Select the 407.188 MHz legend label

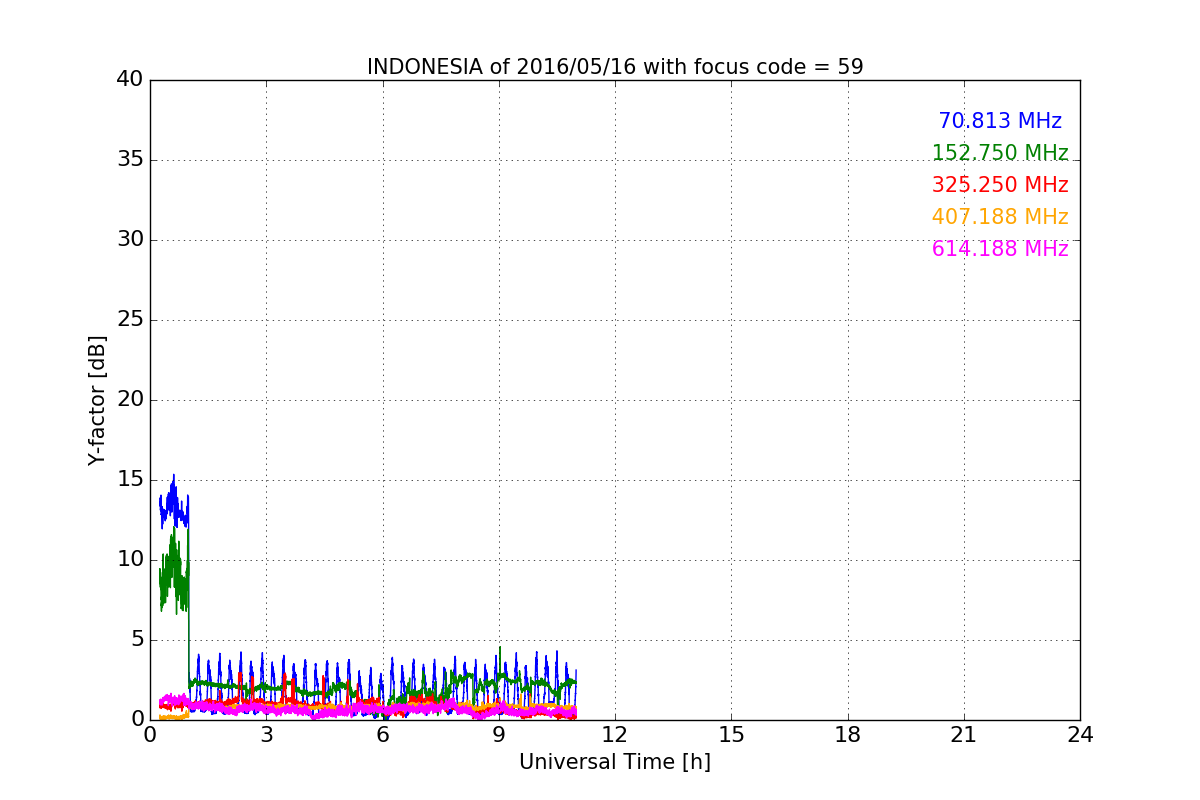[x=1000, y=217]
